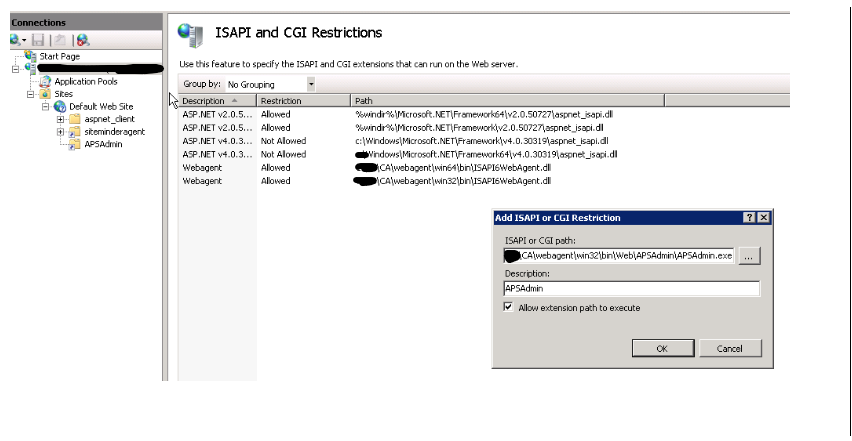Screen dimensions: 852x441
Task: Sort by the Restriction column header
Action: pos(304,100)
